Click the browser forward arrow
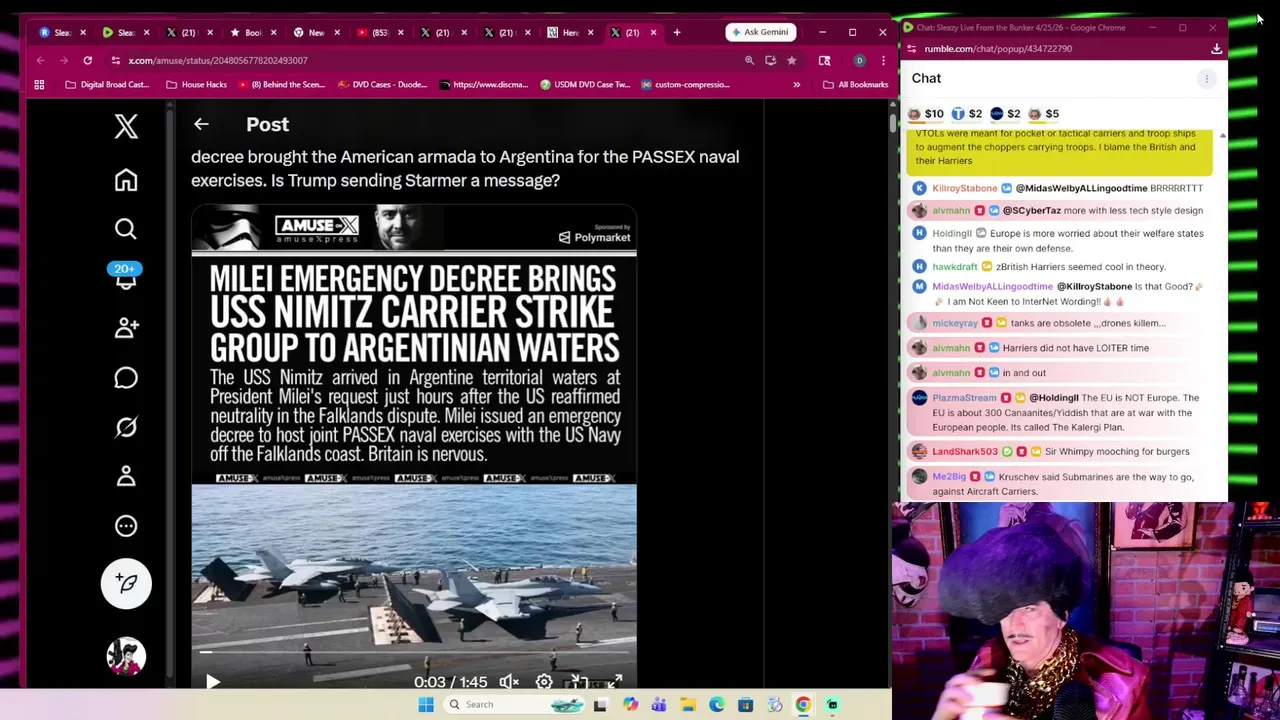 click(x=64, y=60)
